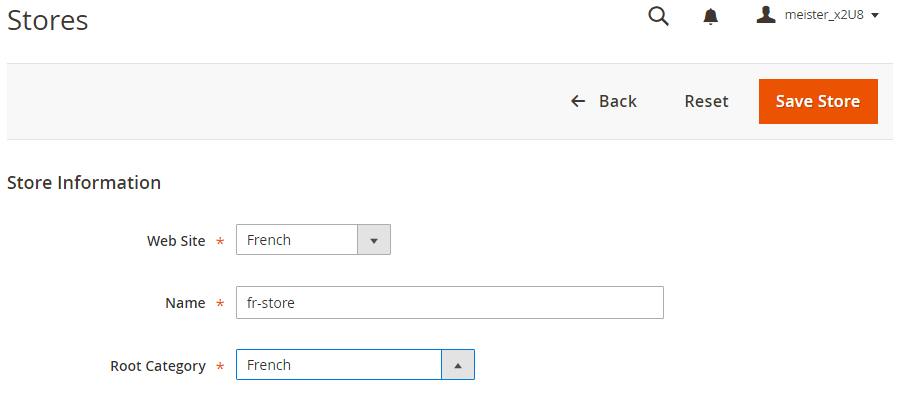Screen dimensions: 904x402
Task: Click the Reset button
Action: coord(706,101)
